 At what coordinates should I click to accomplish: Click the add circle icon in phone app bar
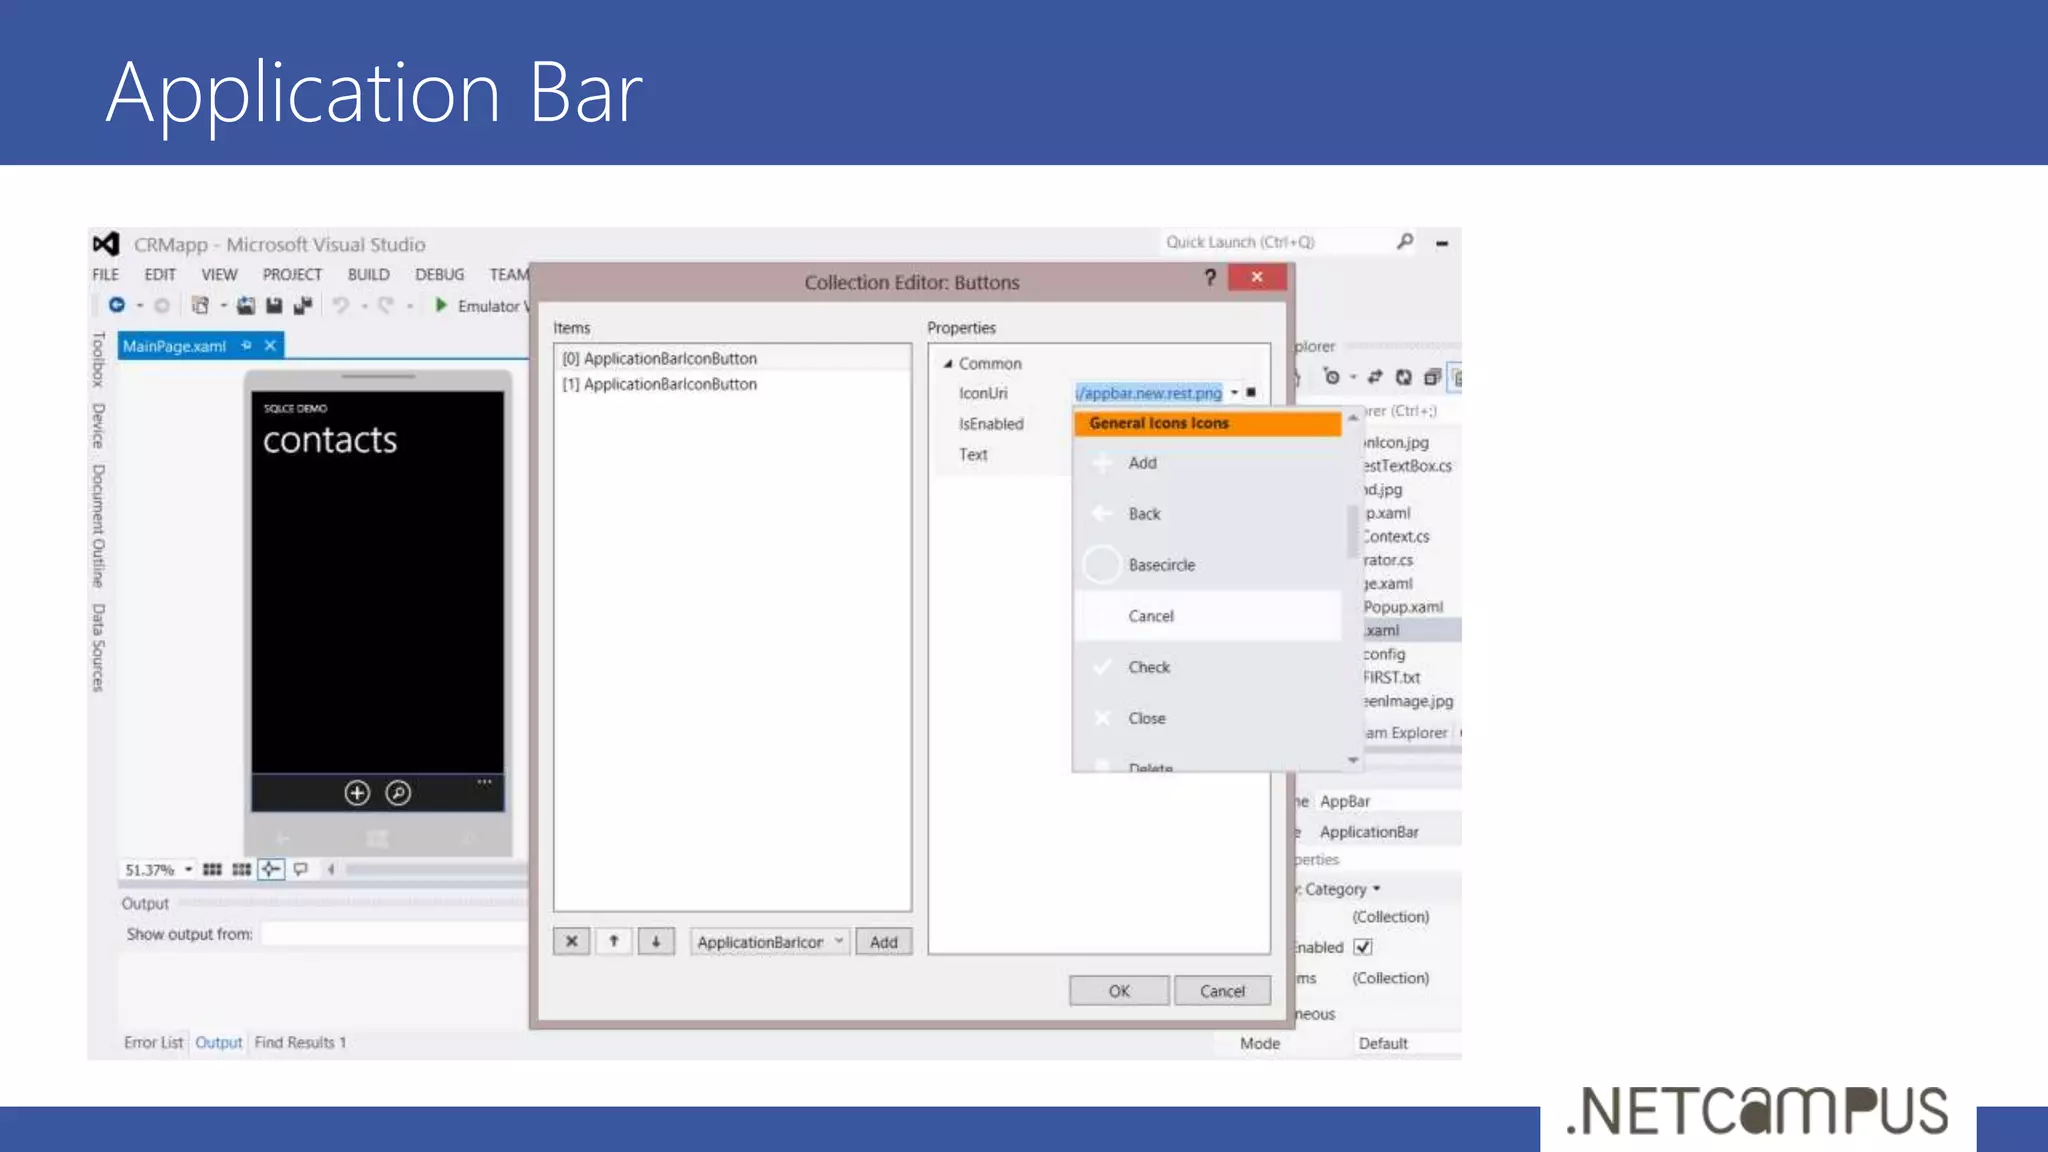357,793
